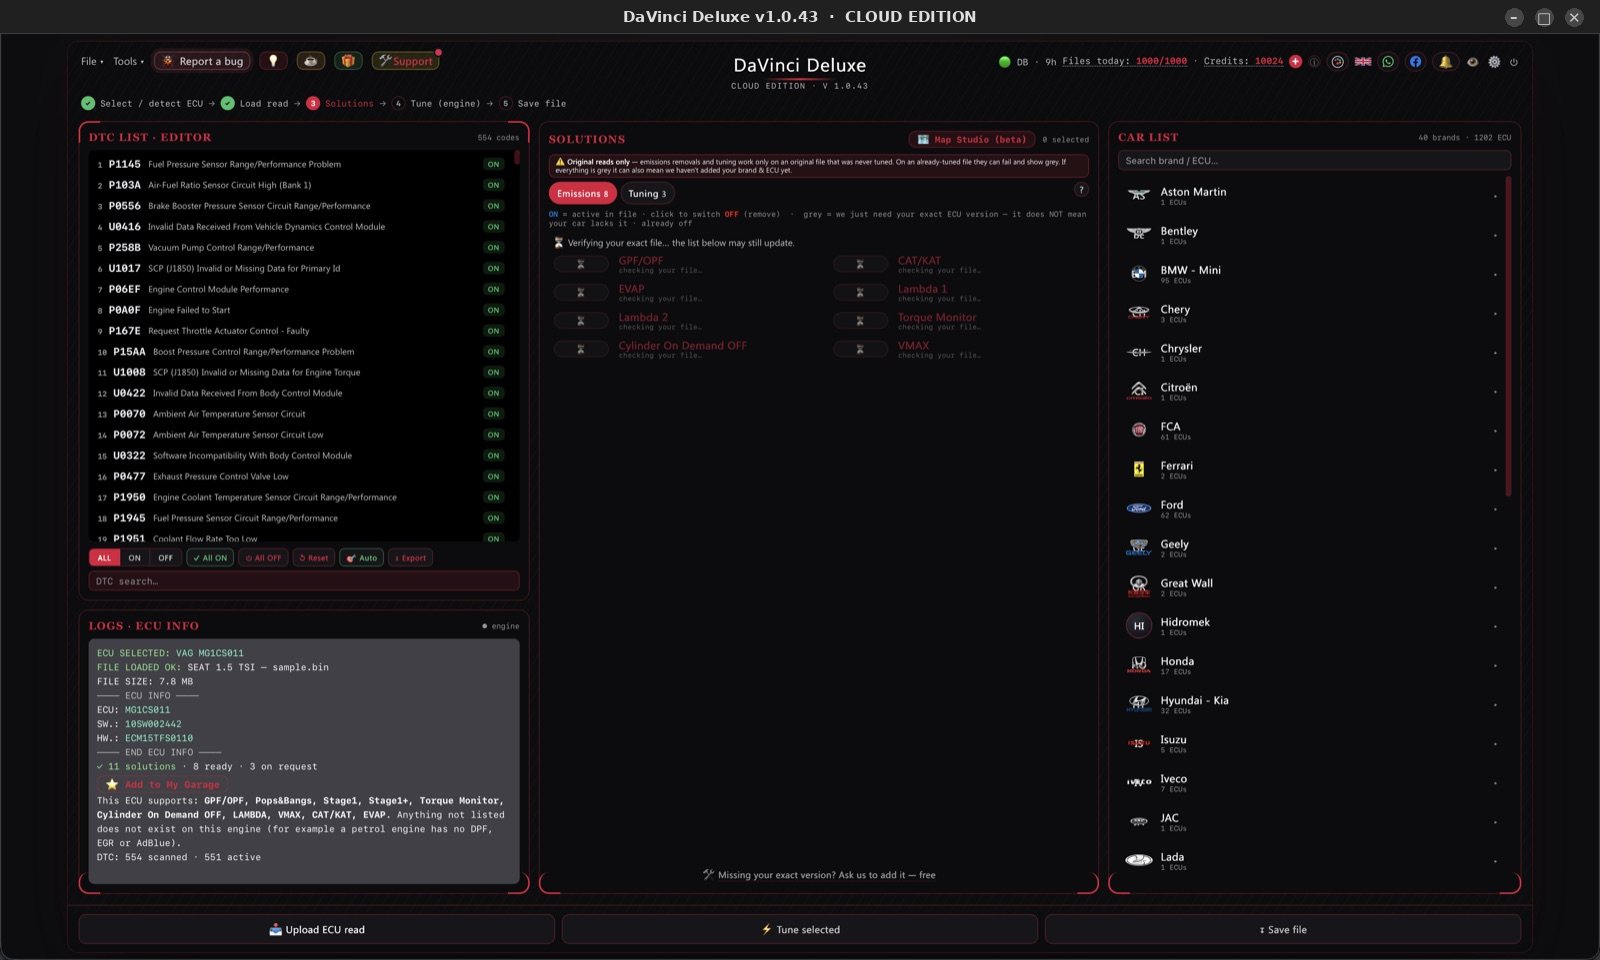This screenshot has height=960, width=1600.
Task: Click the Ford logo icon
Action: tap(1139, 509)
